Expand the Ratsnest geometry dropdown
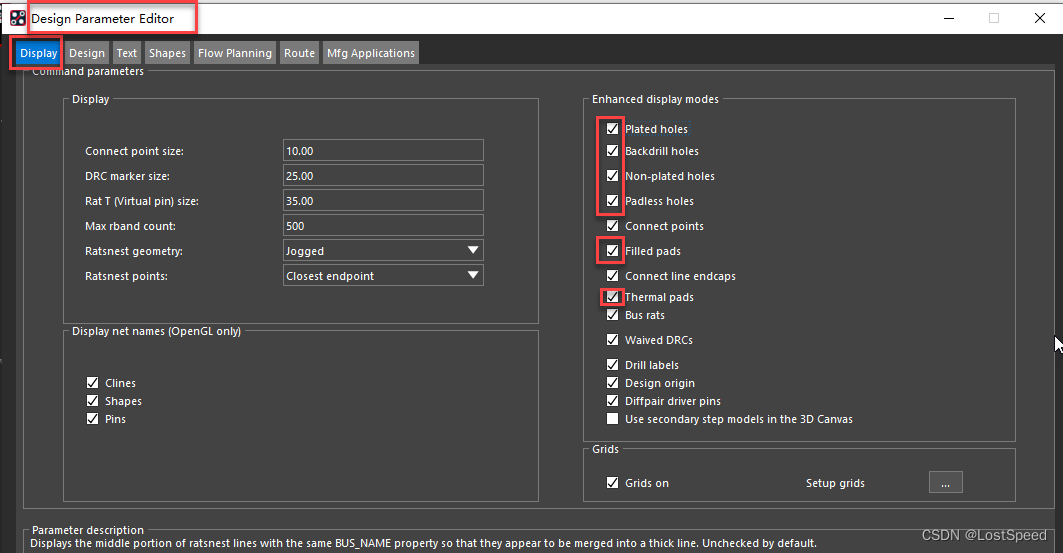Viewport: 1063px width, 553px height. coord(473,251)
